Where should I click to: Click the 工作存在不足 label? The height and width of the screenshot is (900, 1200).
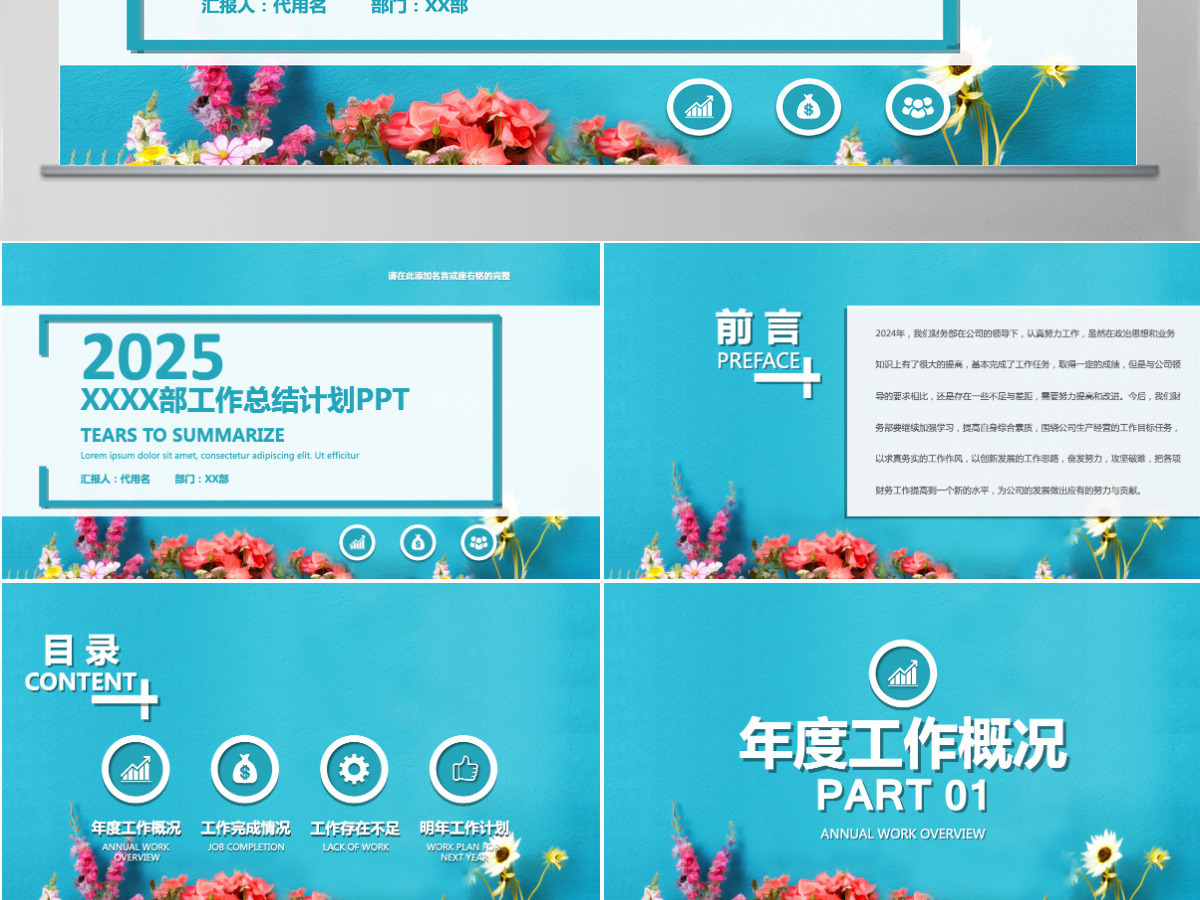click(x=354, y=829)
